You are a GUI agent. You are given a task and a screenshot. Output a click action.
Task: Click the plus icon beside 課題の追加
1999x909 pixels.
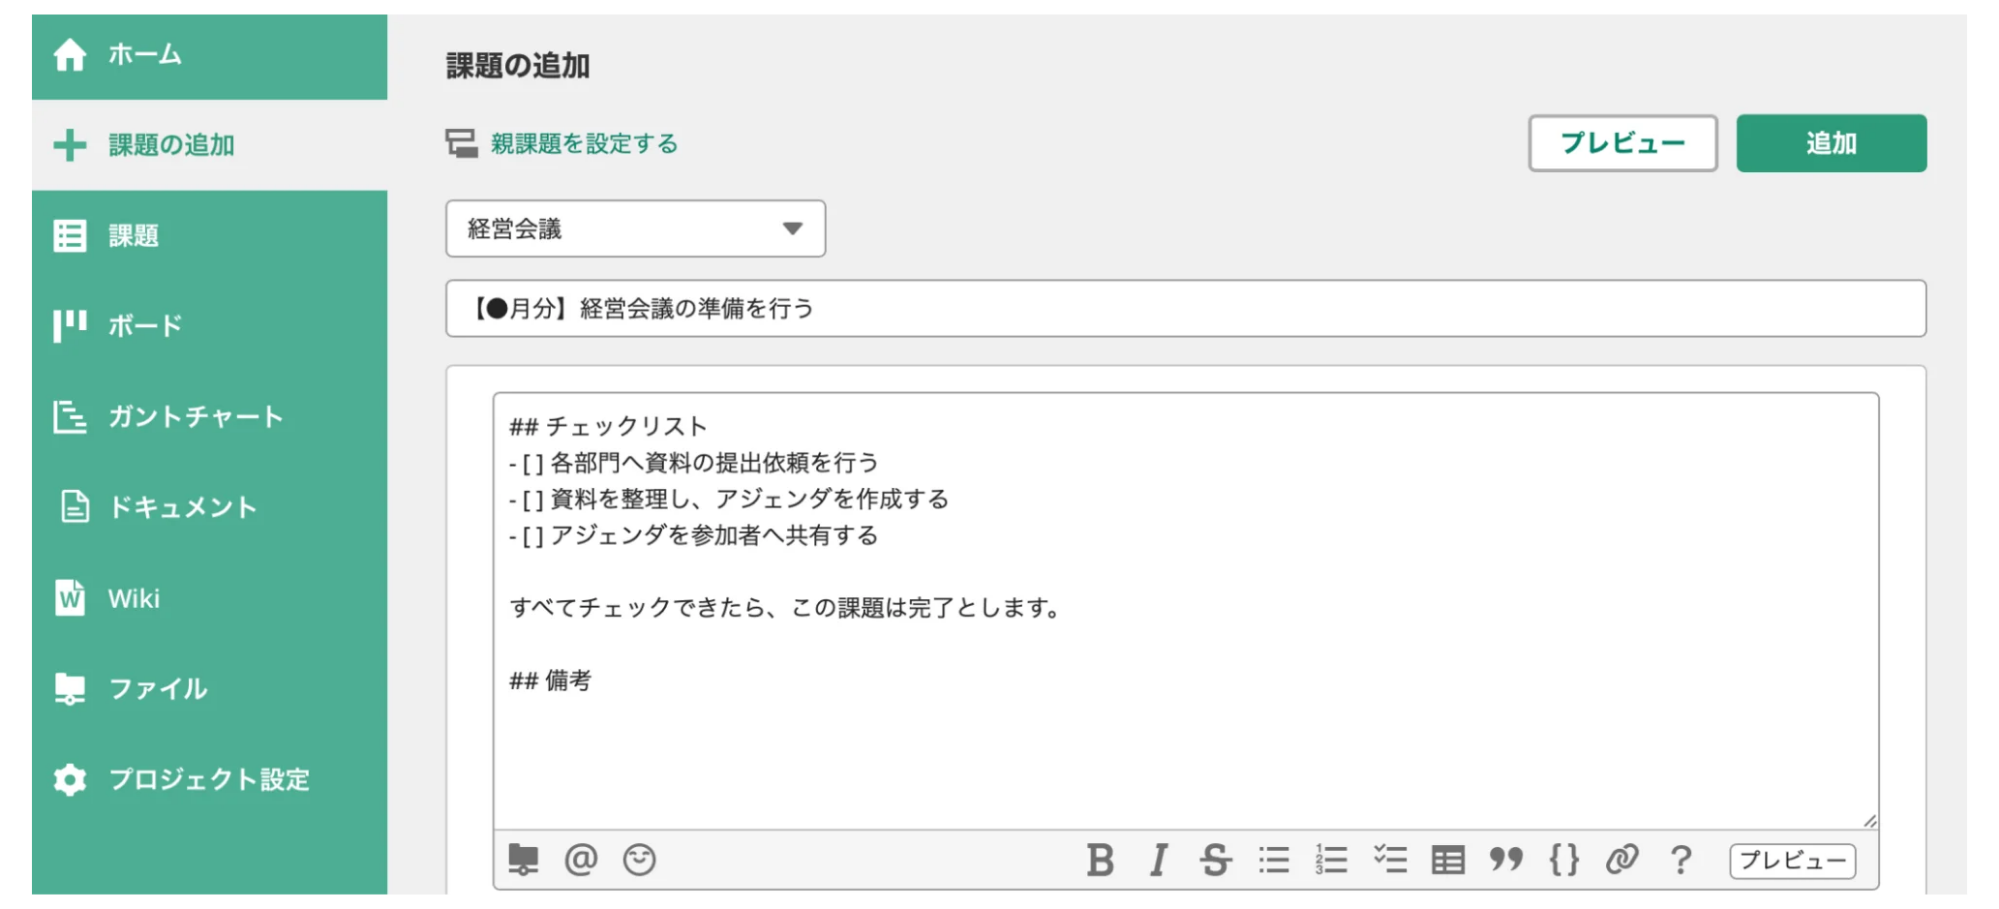(x=70, y=145)
